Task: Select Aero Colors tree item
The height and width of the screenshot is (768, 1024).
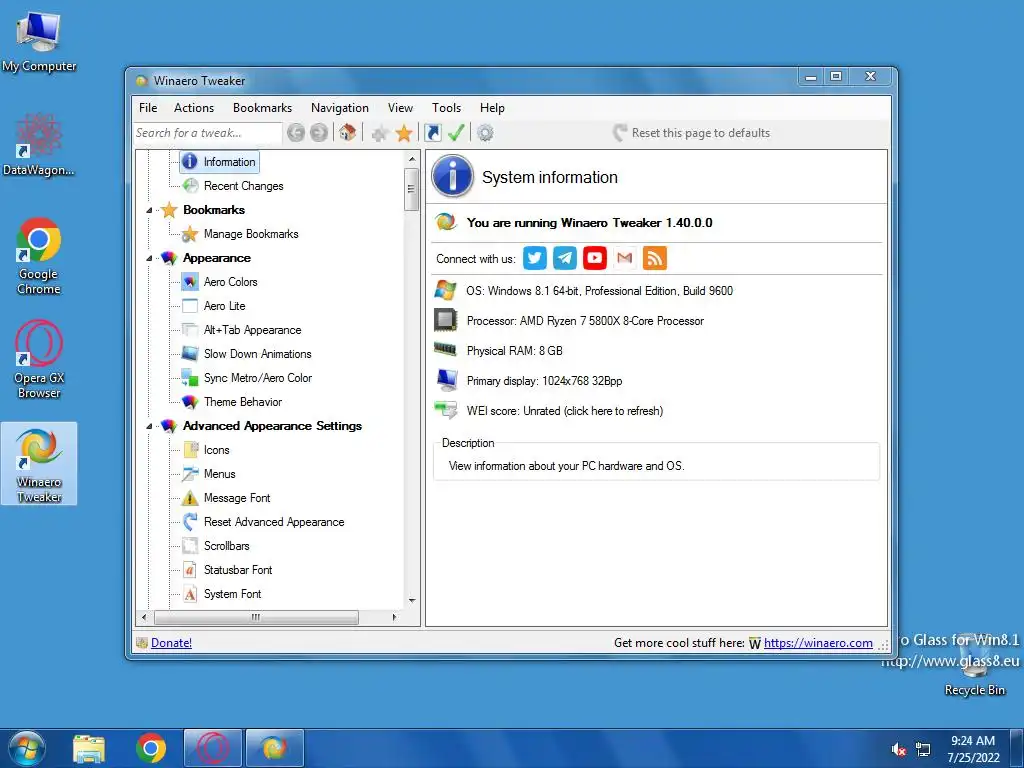Action: (x=231, y=282)
